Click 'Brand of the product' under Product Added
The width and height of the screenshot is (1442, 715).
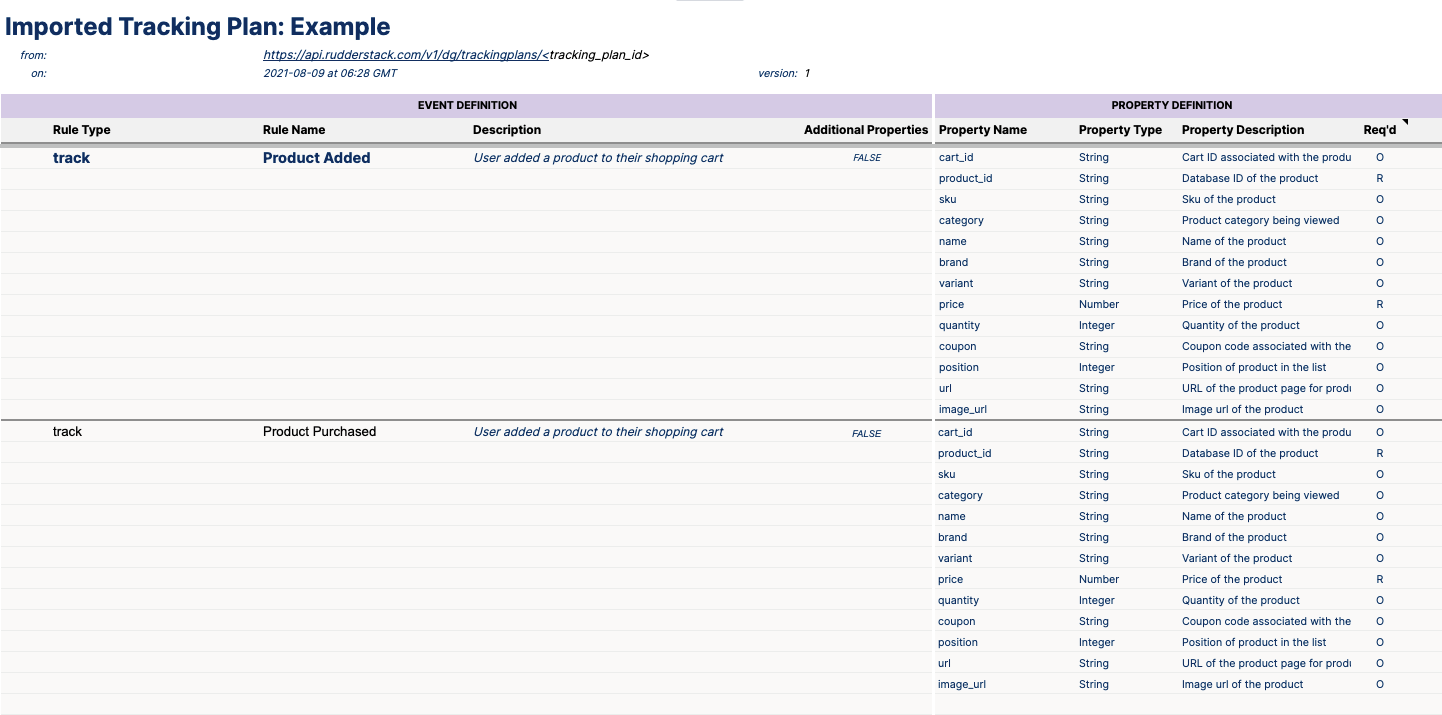[x=1234, y=262]
